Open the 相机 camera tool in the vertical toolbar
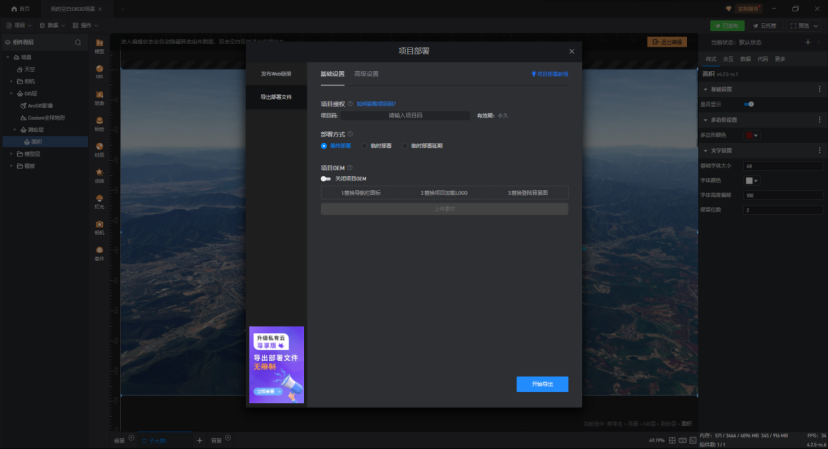 coord(99,227)
